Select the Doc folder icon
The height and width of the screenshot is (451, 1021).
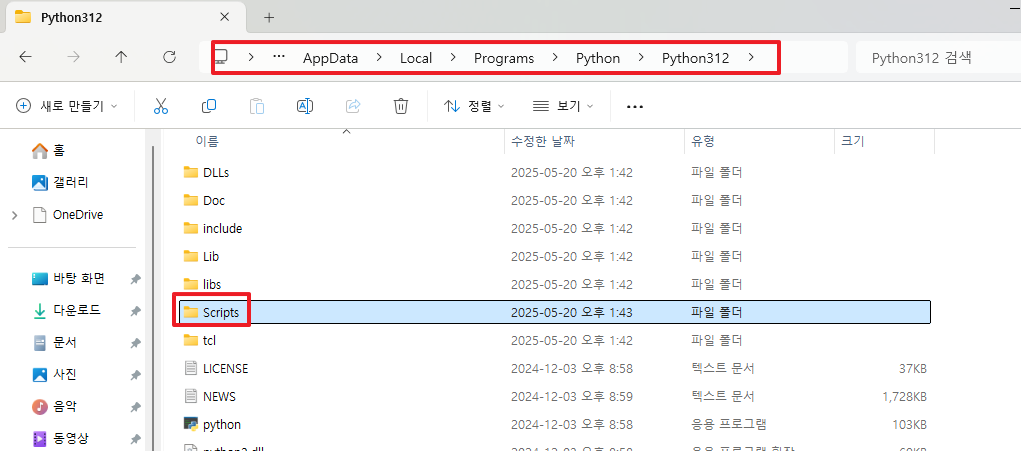[190, 200]
